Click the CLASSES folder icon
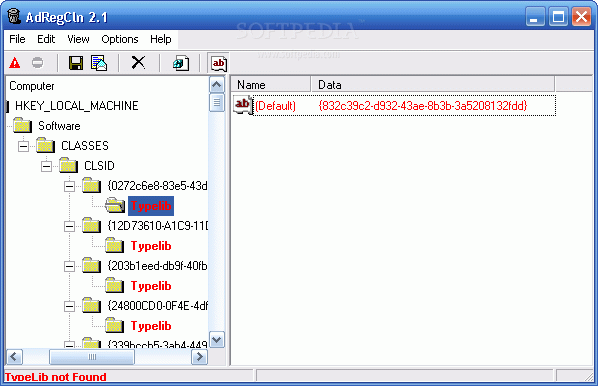This screenshot has height=386, width=598. point(45,145)
